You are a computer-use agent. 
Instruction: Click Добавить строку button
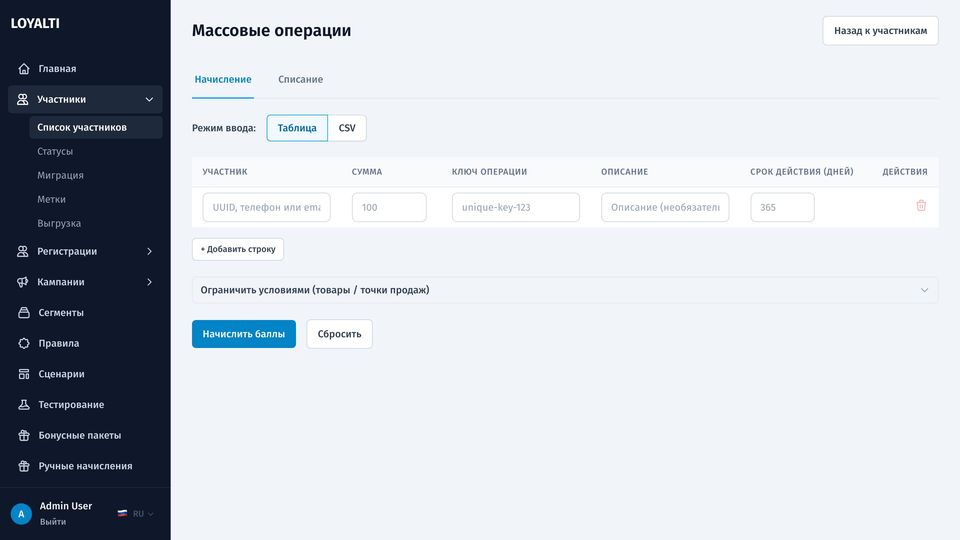point(238,249)
